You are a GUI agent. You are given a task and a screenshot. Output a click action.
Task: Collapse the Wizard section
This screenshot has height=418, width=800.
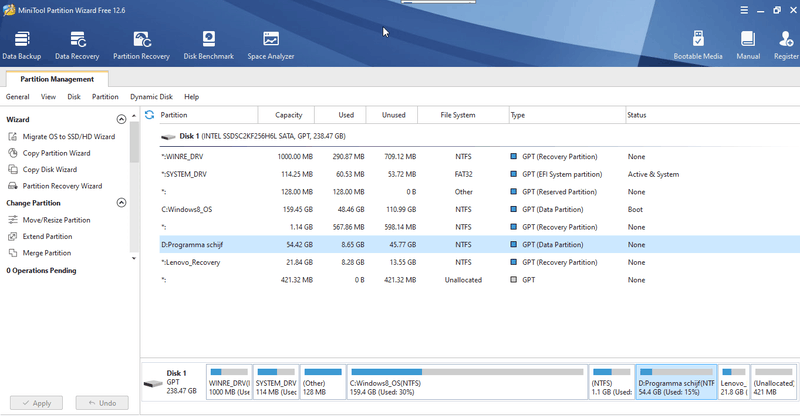pos(122,119)
